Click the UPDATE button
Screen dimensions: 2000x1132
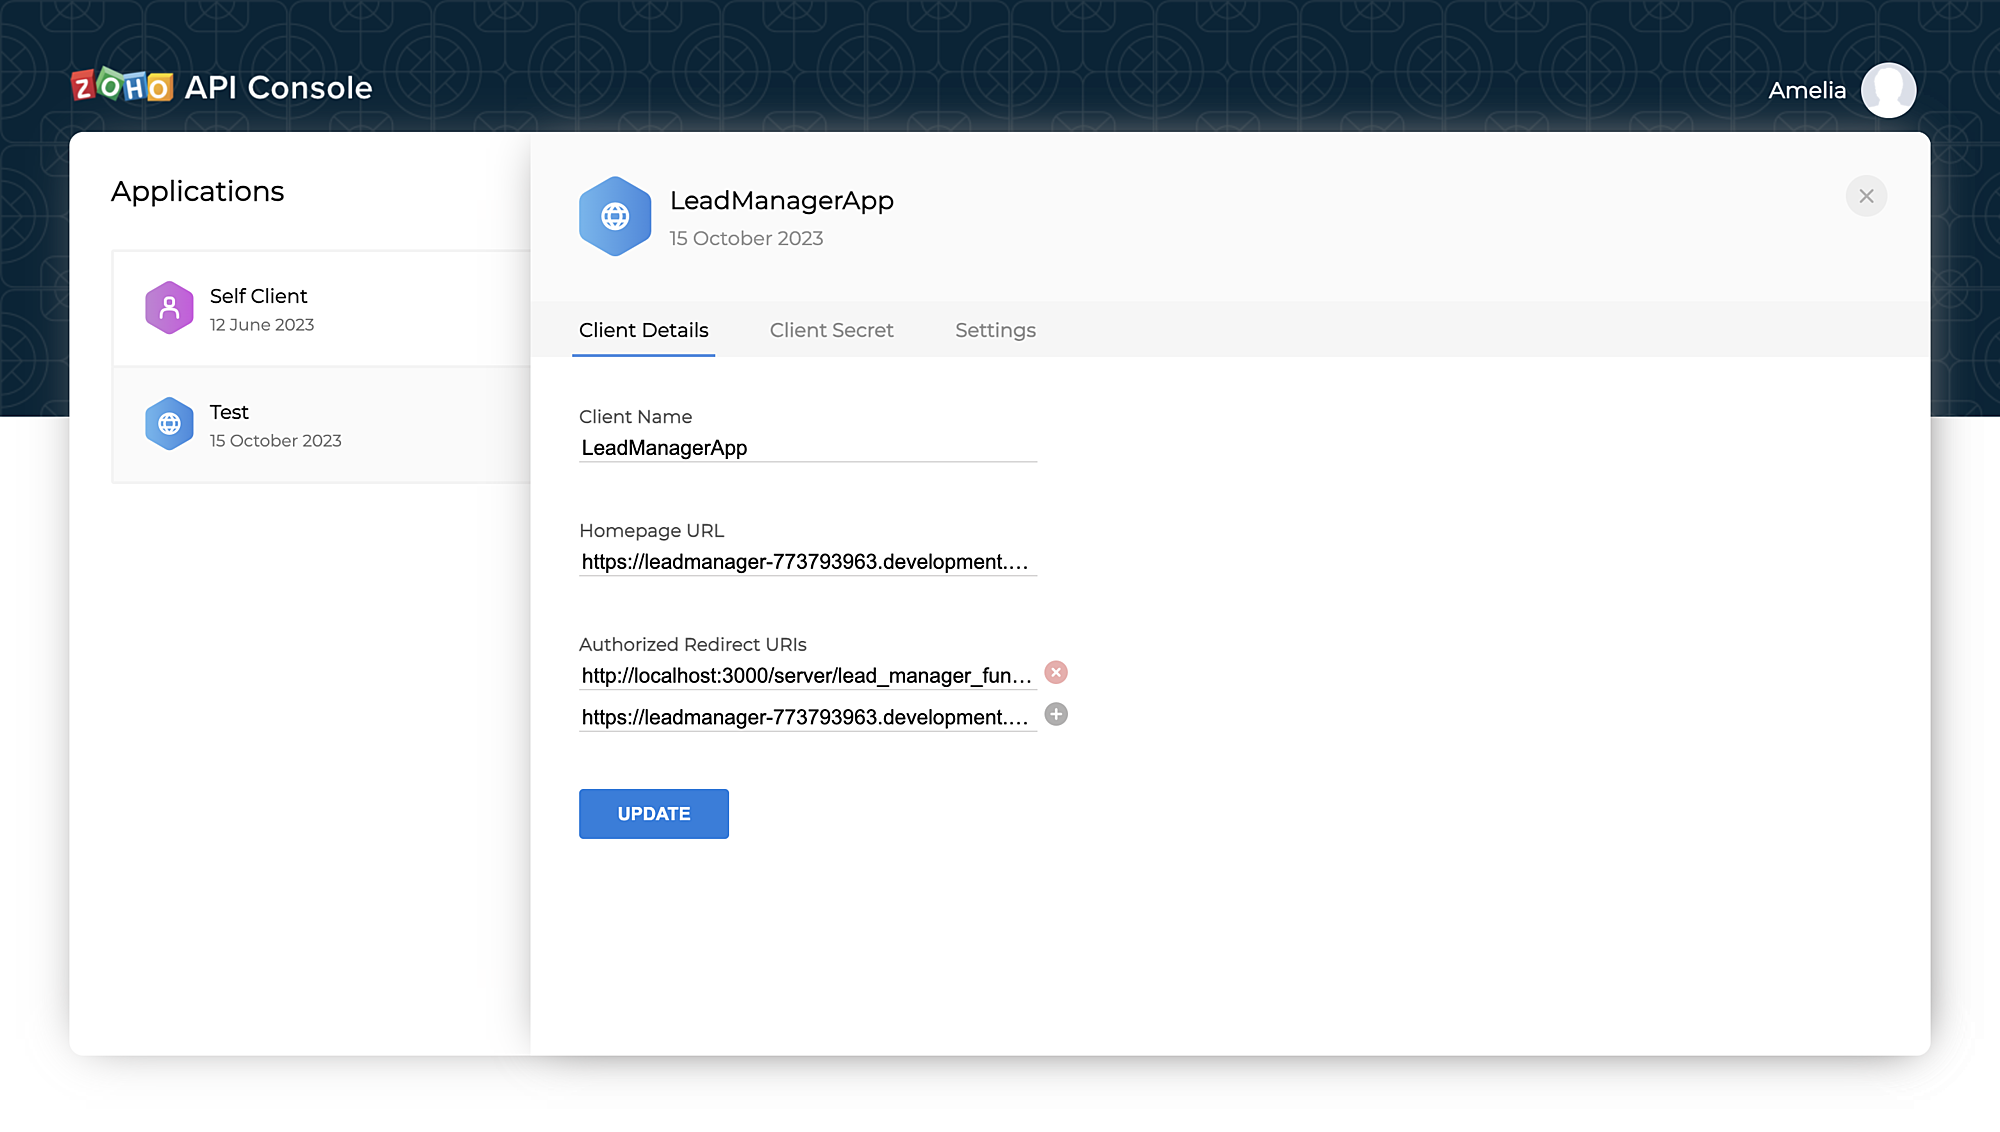(x=654, y=813)
